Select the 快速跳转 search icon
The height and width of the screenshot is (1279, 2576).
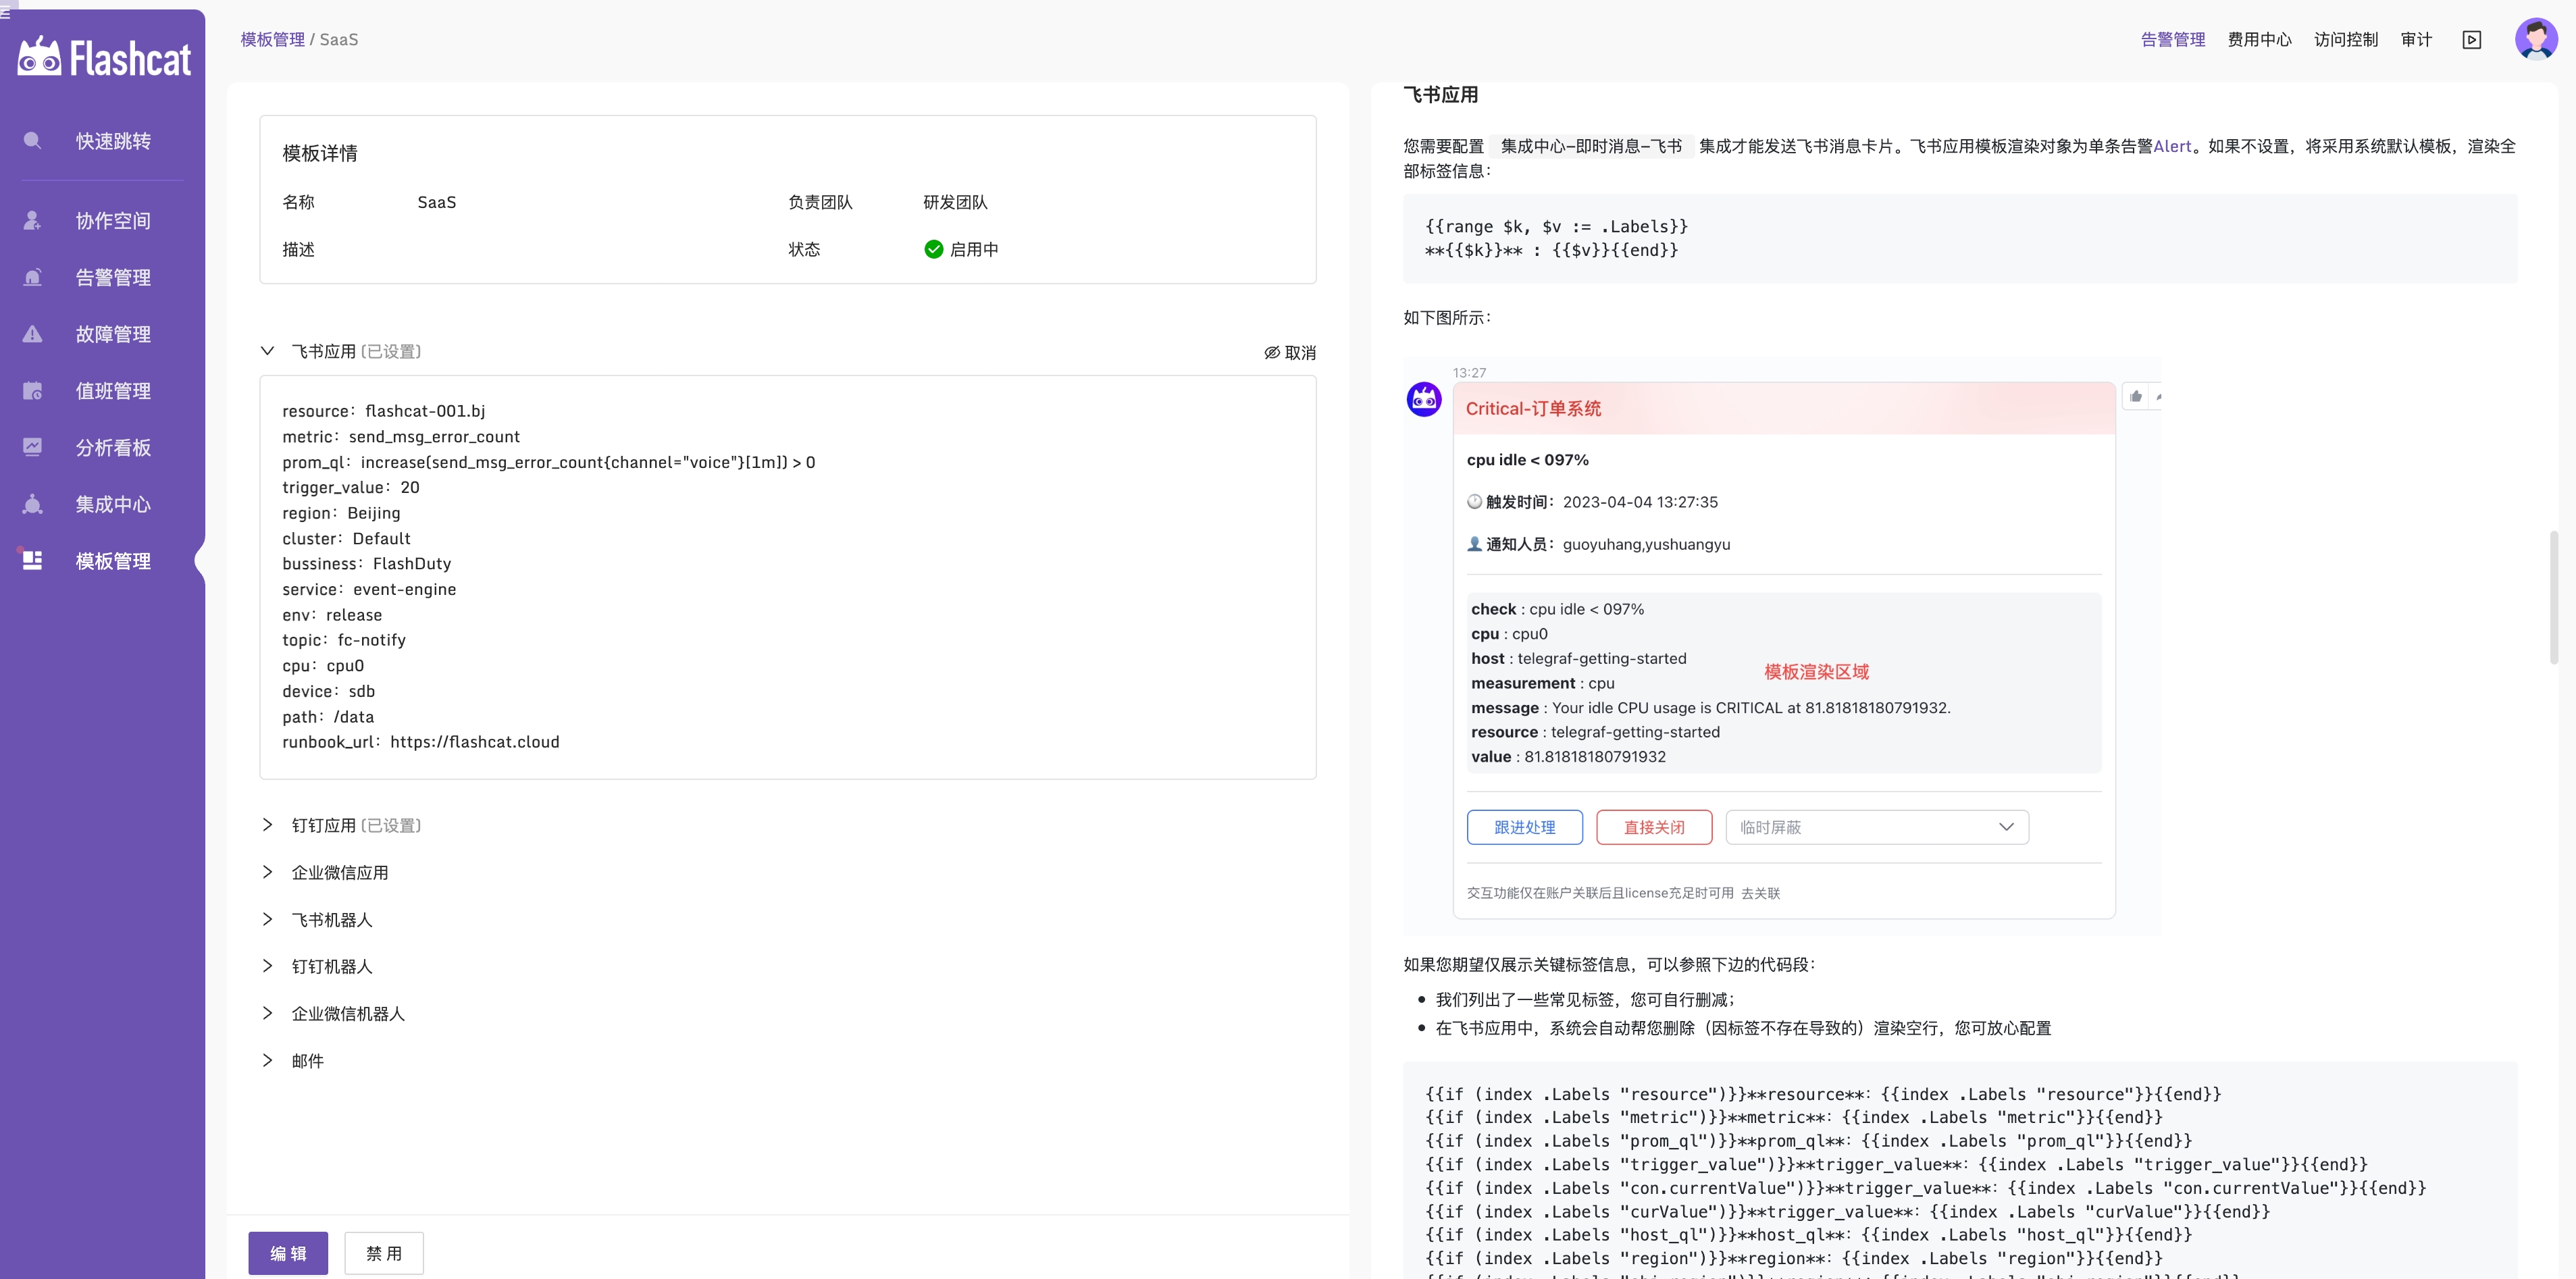pyautogui.click(x=32, y=140)
